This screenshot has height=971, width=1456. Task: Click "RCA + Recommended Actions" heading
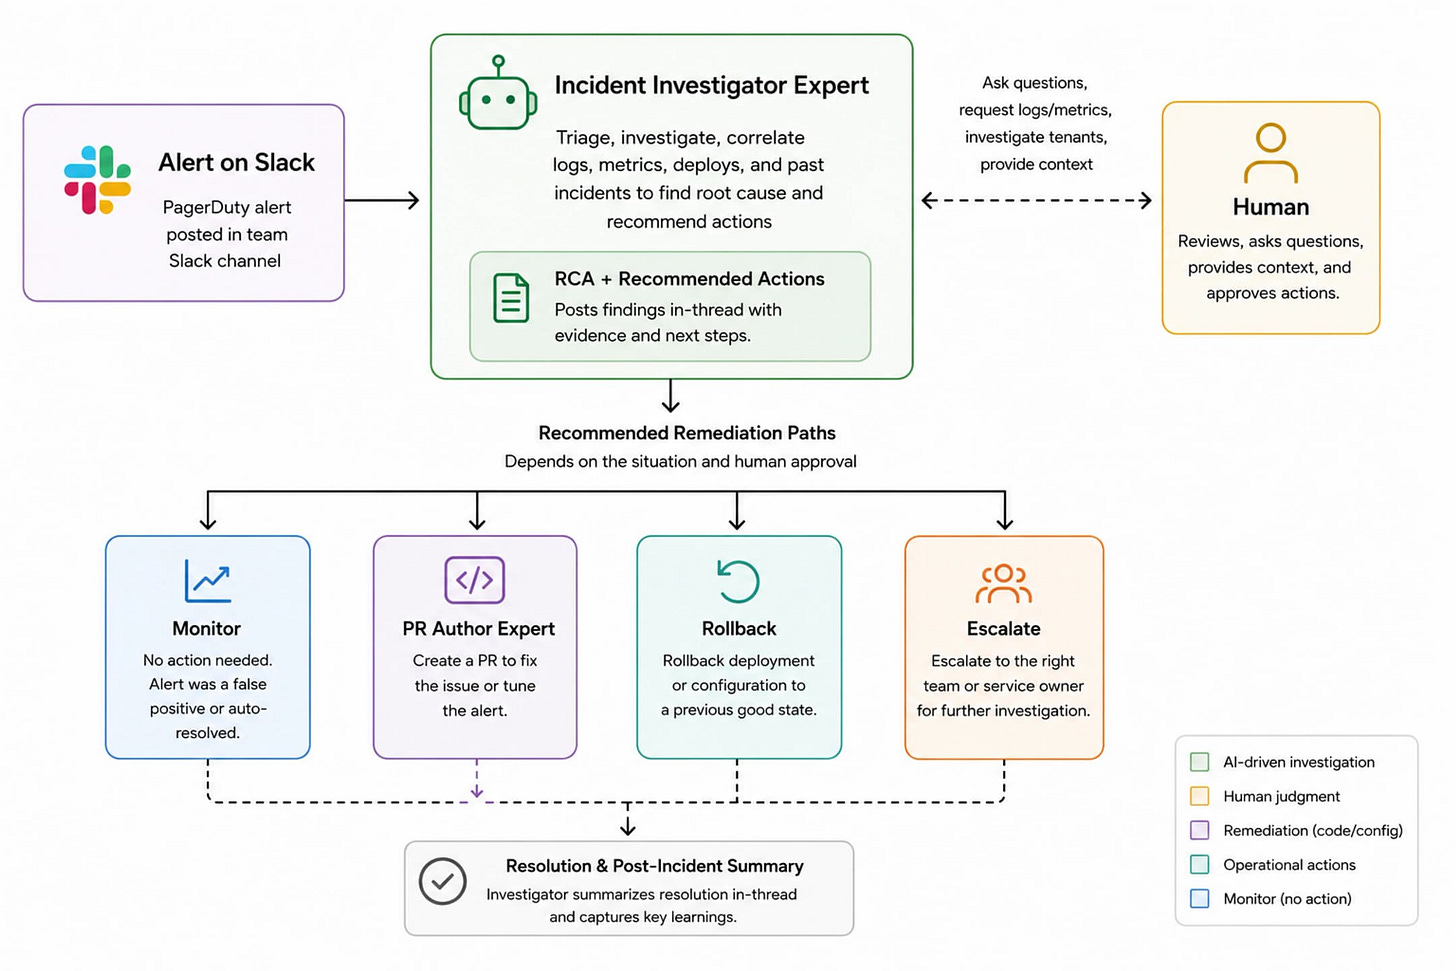coord(689,279)
